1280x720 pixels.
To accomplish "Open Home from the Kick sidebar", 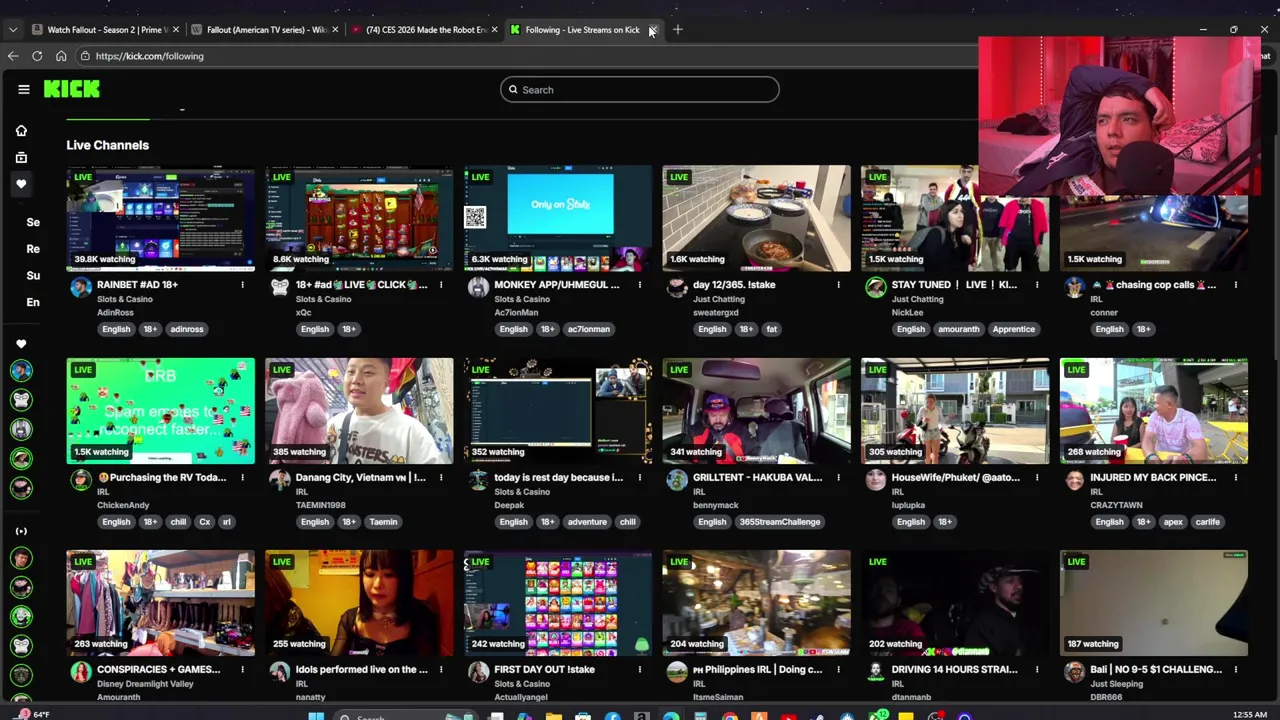I will pos(21,131).
